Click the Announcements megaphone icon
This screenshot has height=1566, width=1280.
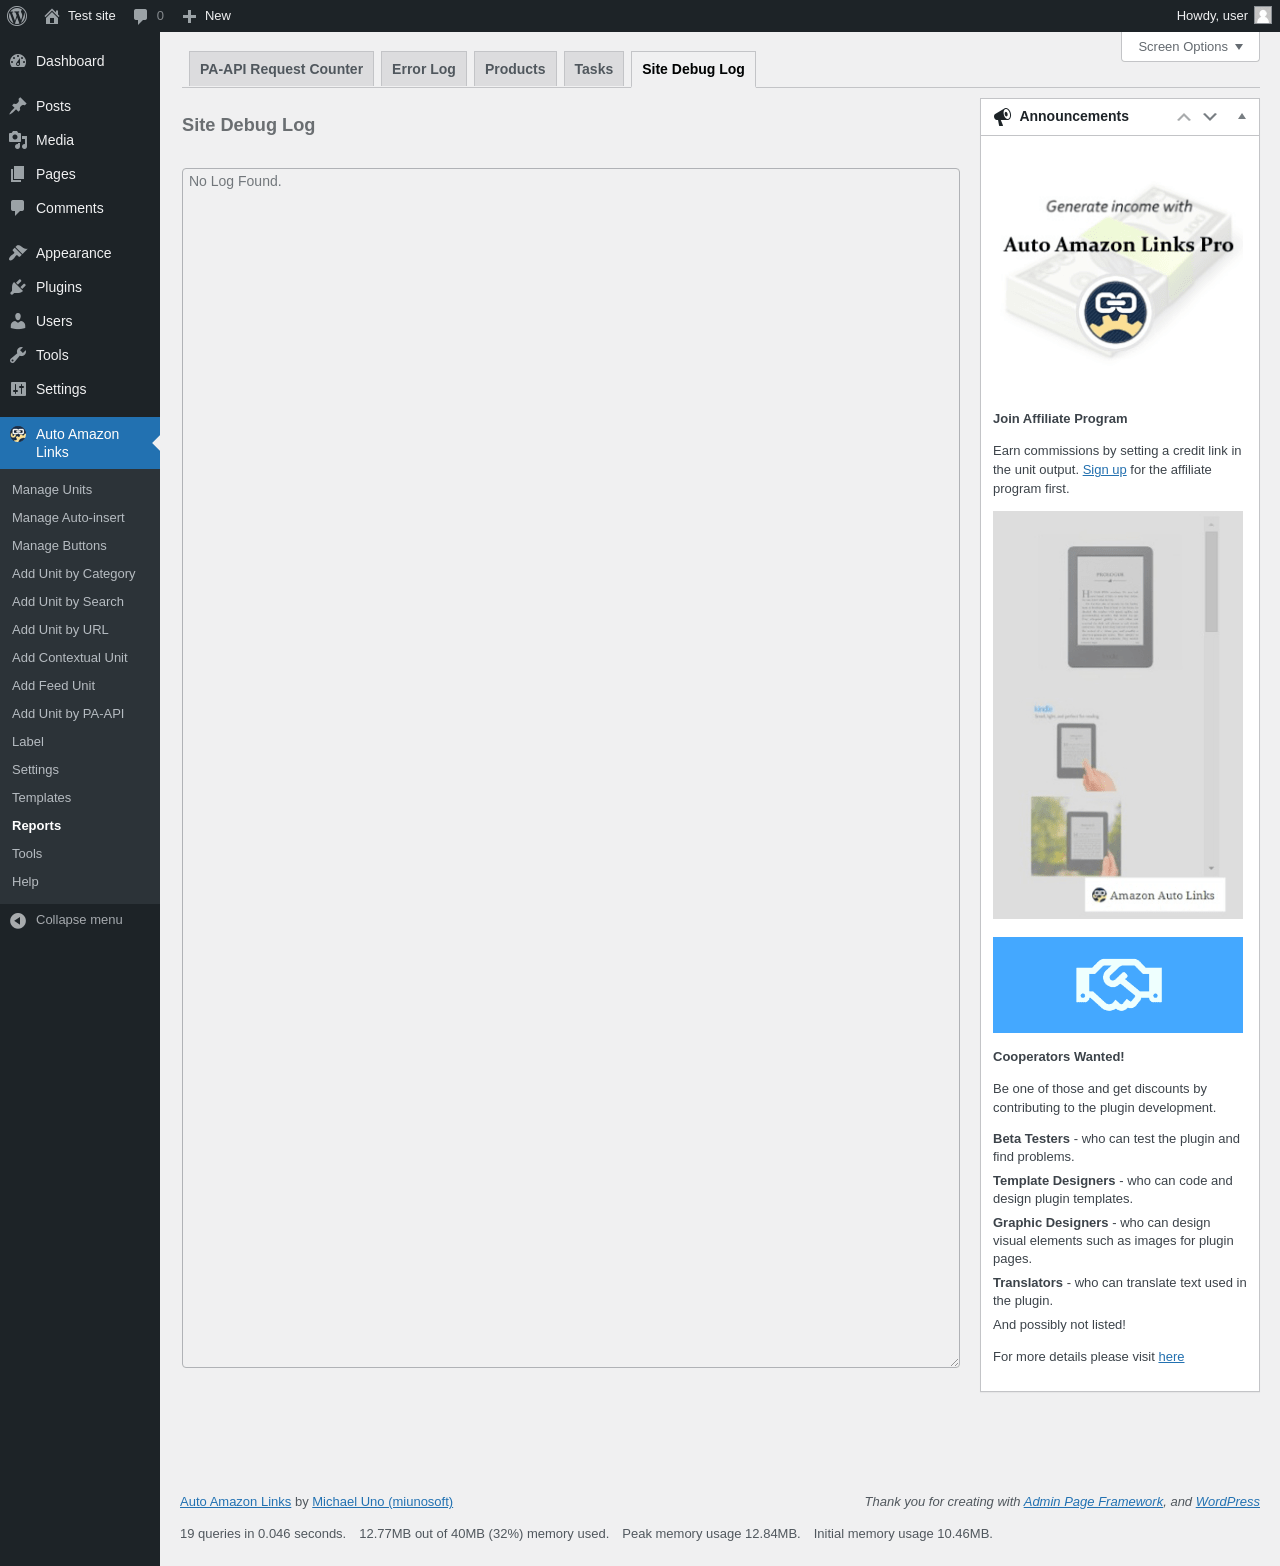pyautogui.click(x=1002, y=117)
